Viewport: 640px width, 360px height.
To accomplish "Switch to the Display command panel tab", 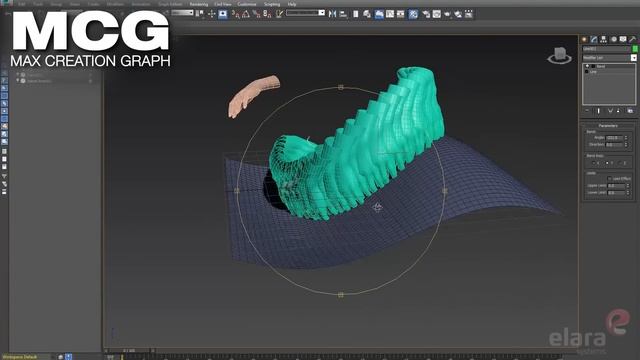I will [x=623, y=39].
